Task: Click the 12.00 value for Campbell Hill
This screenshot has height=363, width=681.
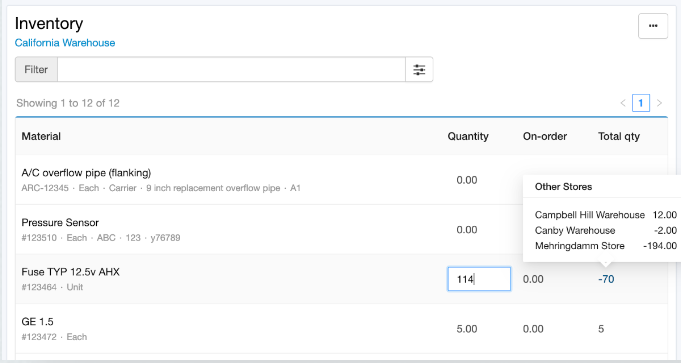Action: point(664,215)
